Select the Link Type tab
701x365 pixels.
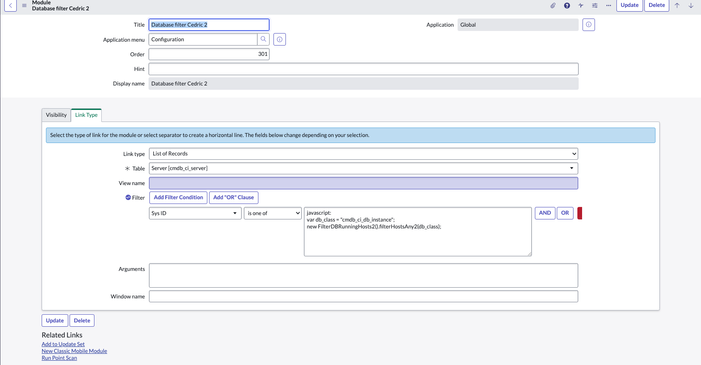(x=86, y=115)
